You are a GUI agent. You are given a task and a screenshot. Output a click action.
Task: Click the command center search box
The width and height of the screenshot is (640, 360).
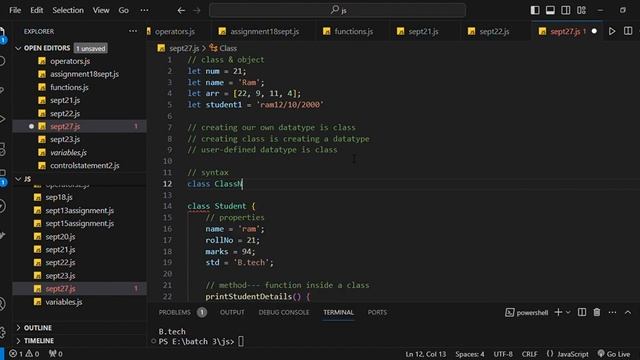pyautogui.click(x=338, y=10)
